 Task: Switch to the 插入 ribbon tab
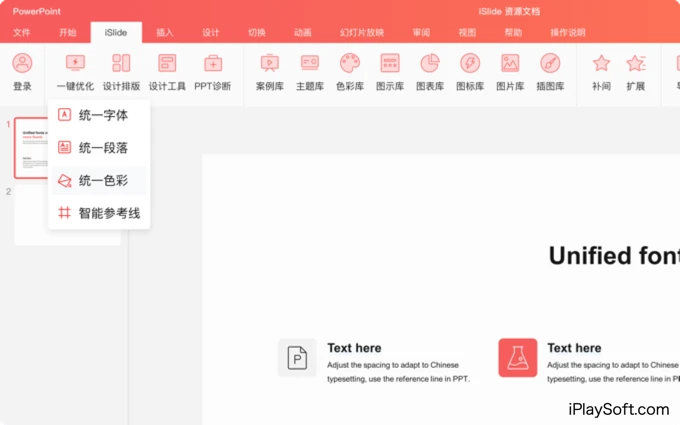point(164,33)
